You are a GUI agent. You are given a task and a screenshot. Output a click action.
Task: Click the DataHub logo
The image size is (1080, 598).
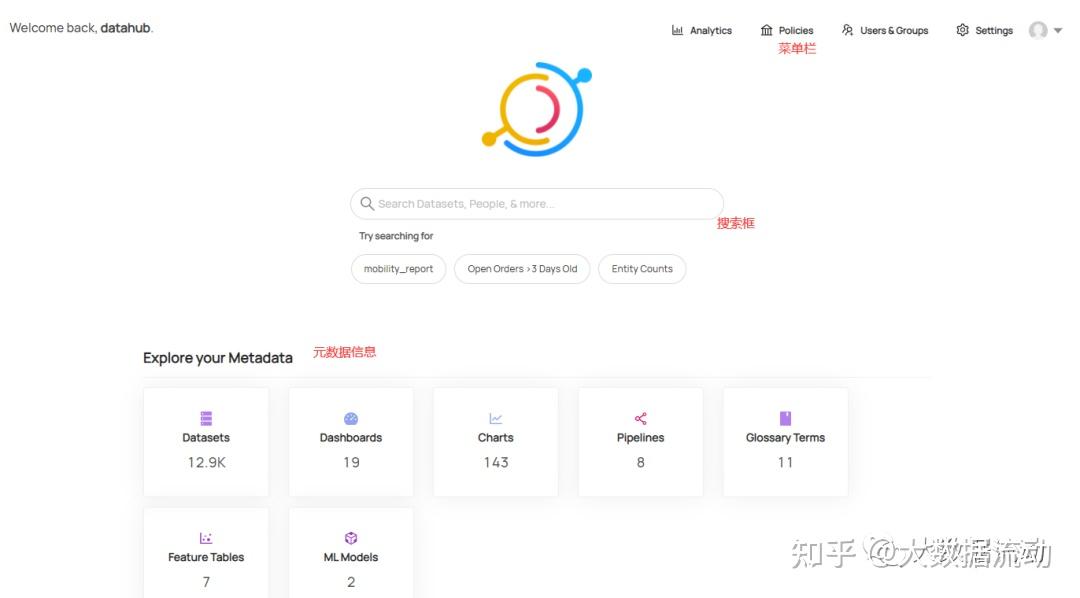point(537,109)
